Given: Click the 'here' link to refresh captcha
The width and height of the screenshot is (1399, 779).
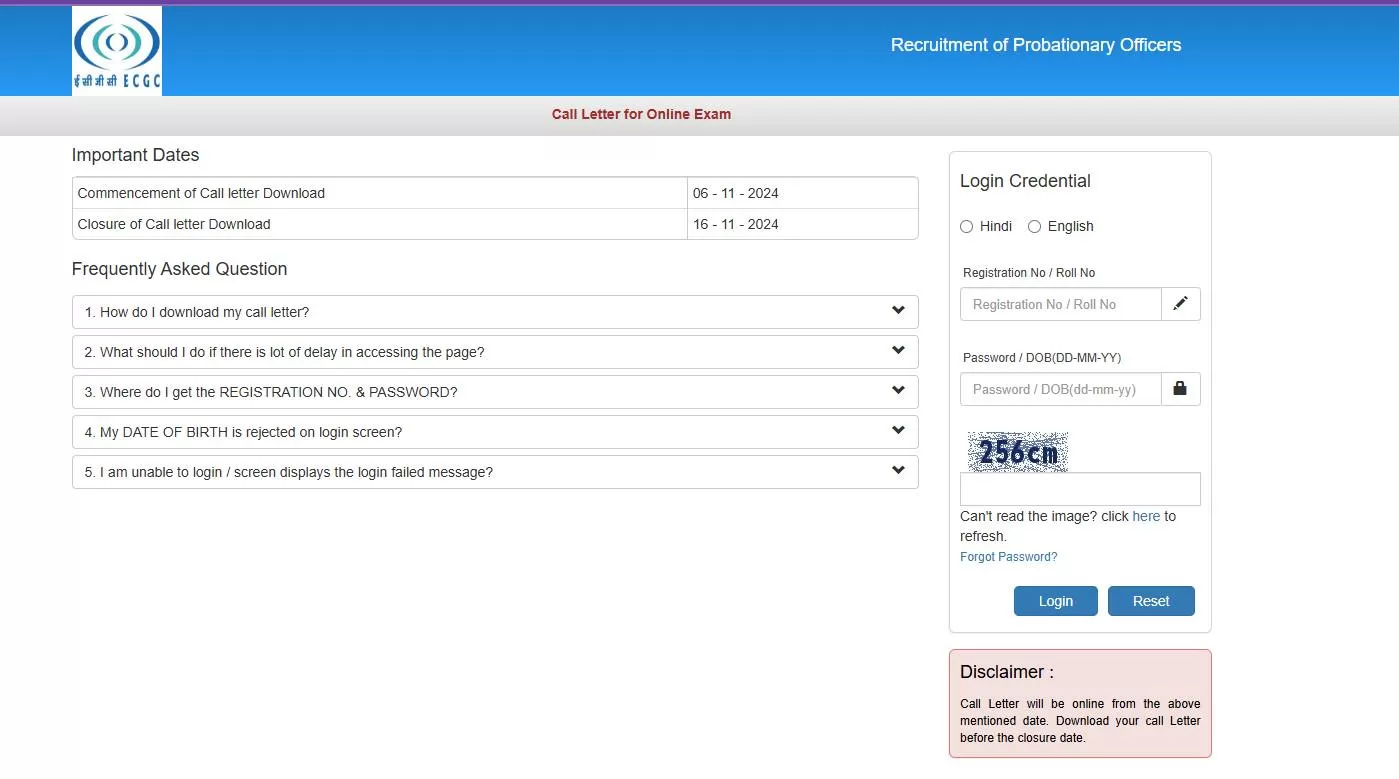Looking at the screenshot, I should 1146,516.
